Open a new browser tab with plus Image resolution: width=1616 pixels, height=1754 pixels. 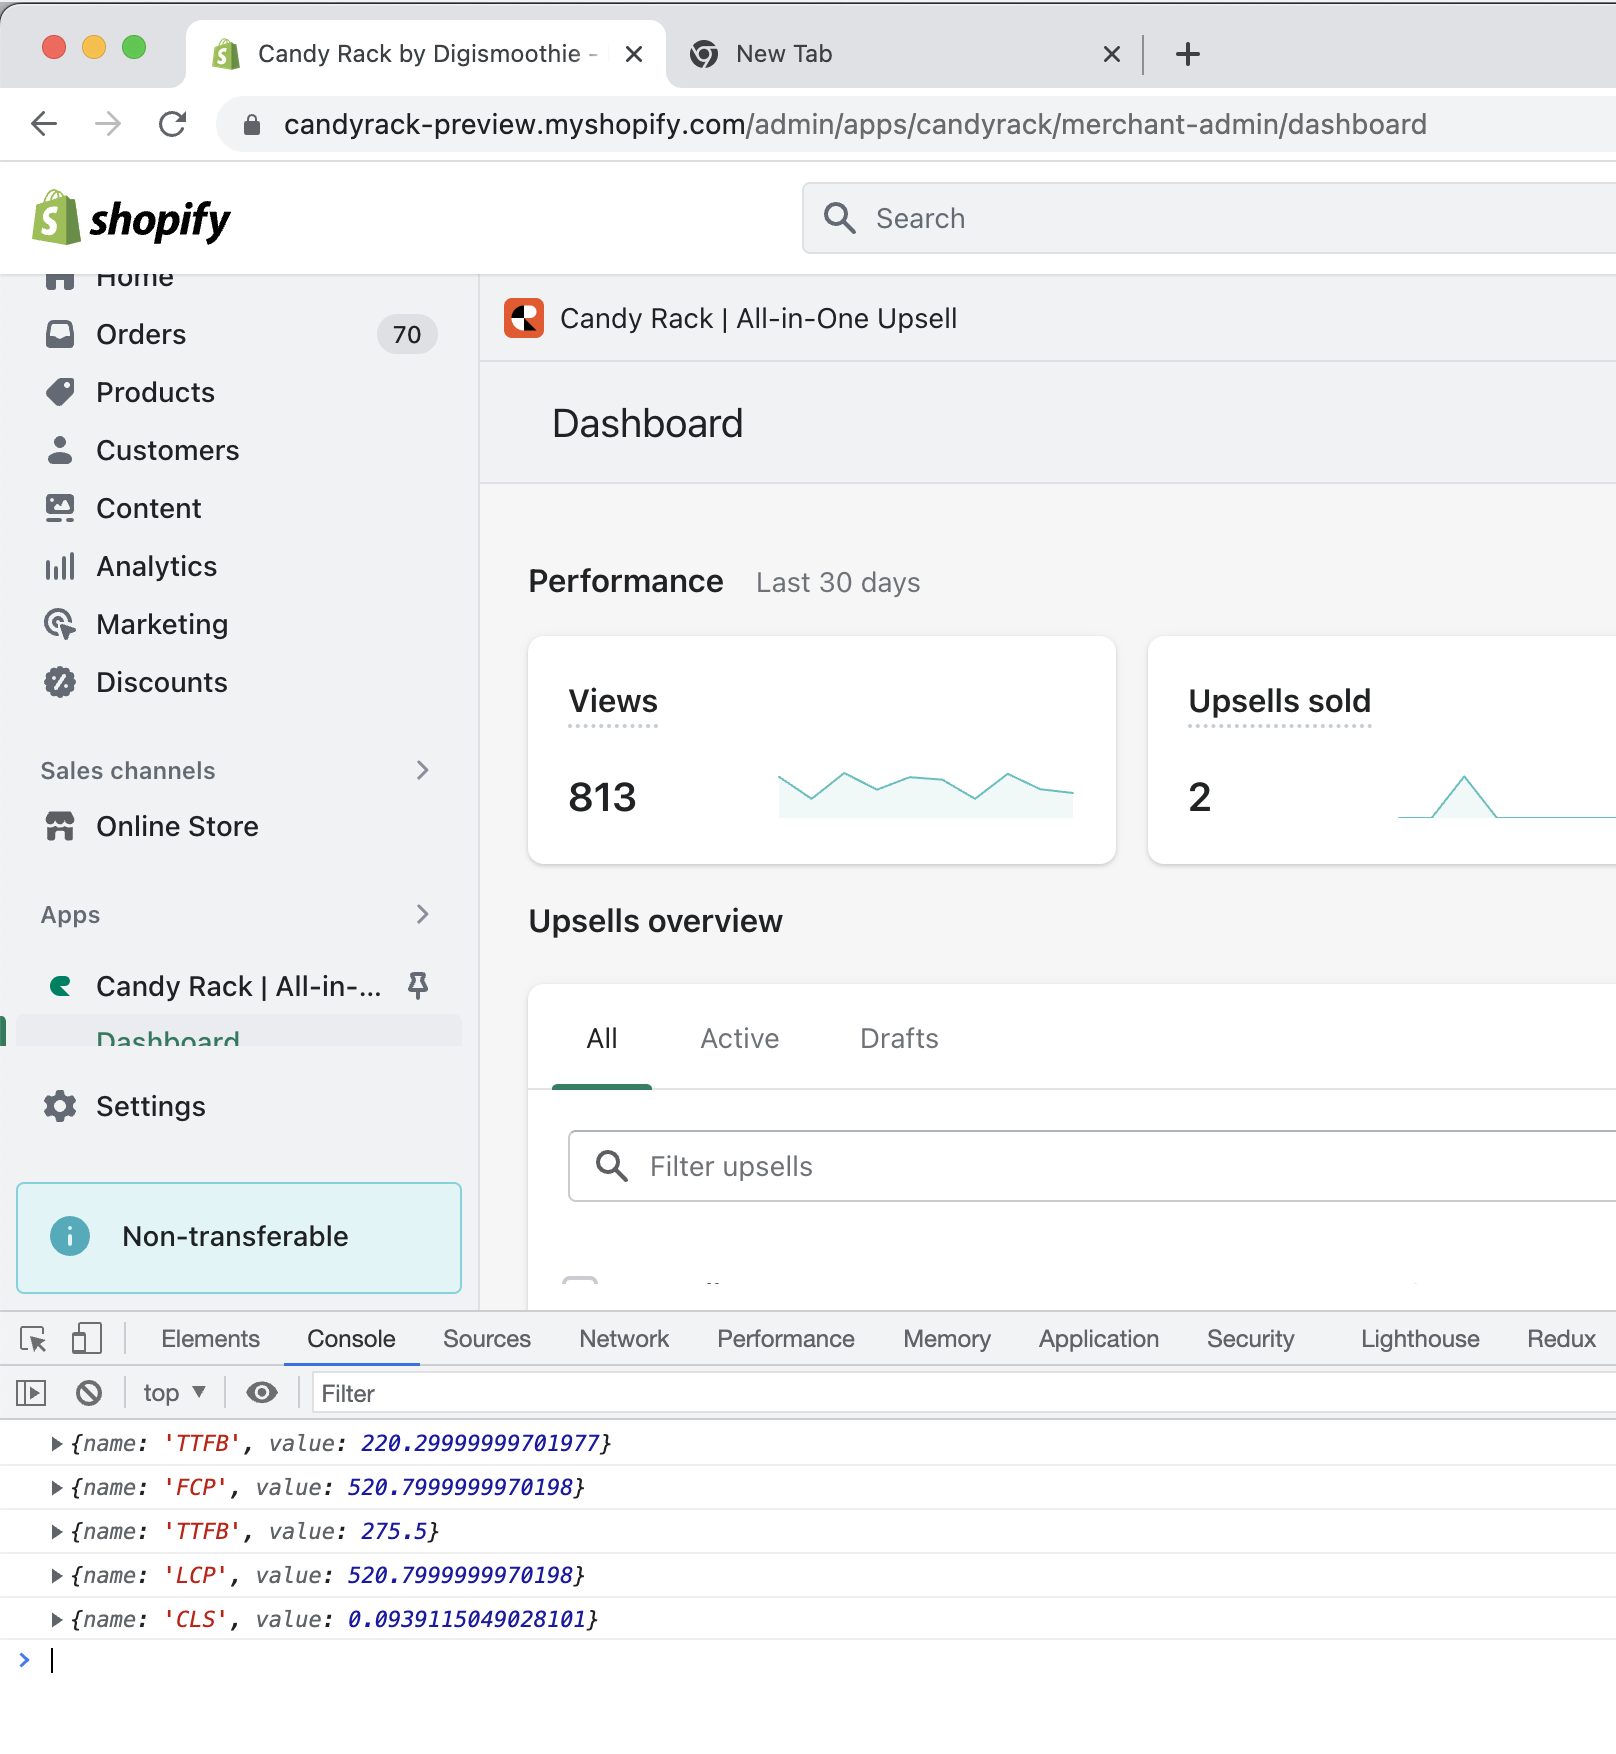[x=1188, y=54]
